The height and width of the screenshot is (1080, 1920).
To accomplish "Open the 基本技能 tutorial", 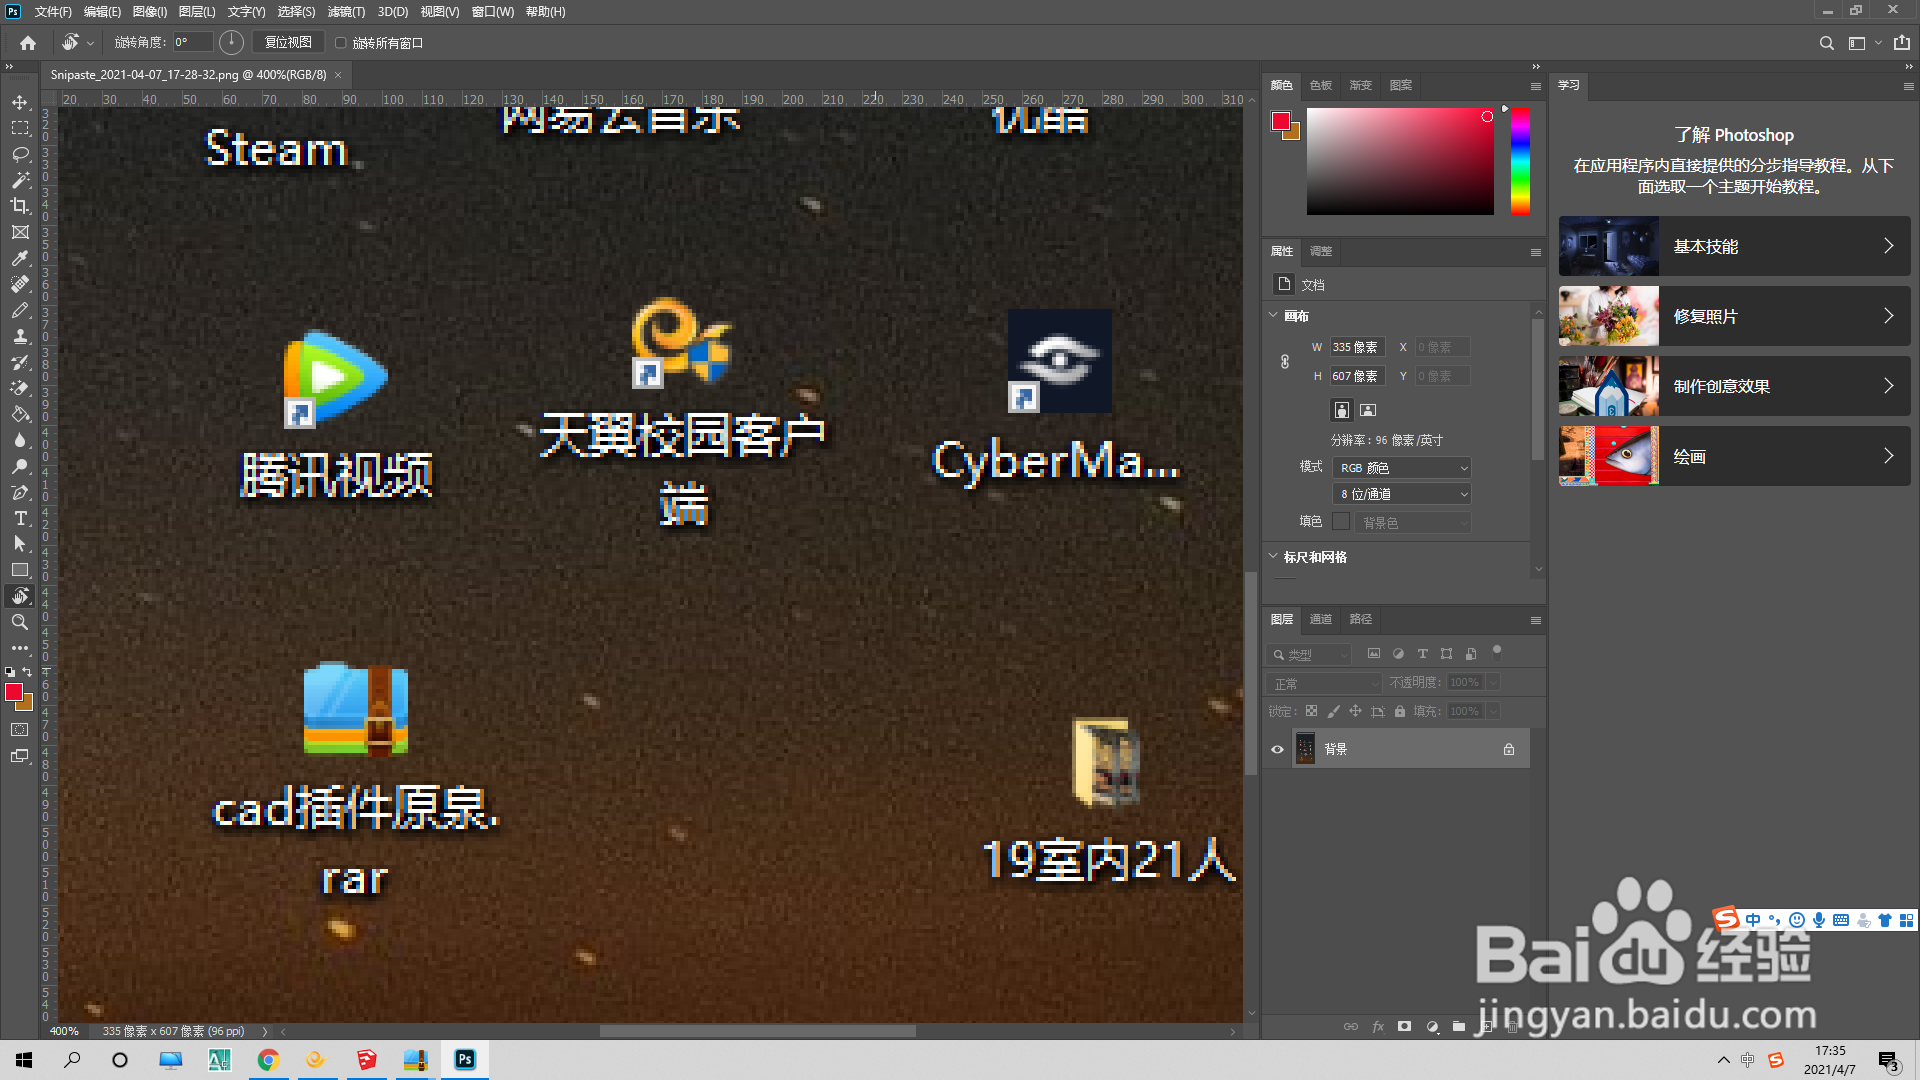I will [1734, 246].
